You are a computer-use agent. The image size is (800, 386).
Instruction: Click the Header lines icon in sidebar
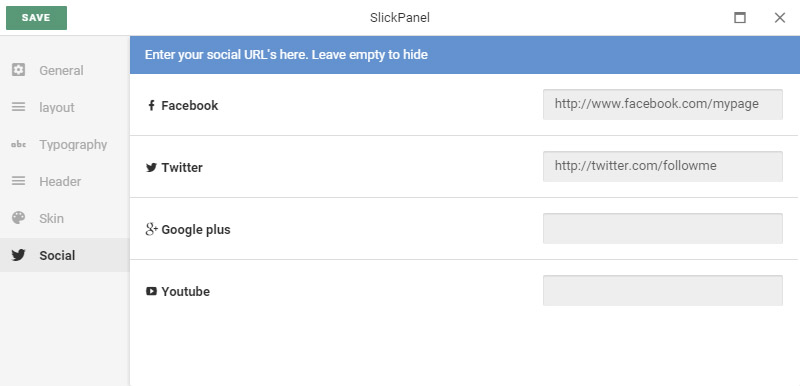pyautogui.click(x=18, y=181)
